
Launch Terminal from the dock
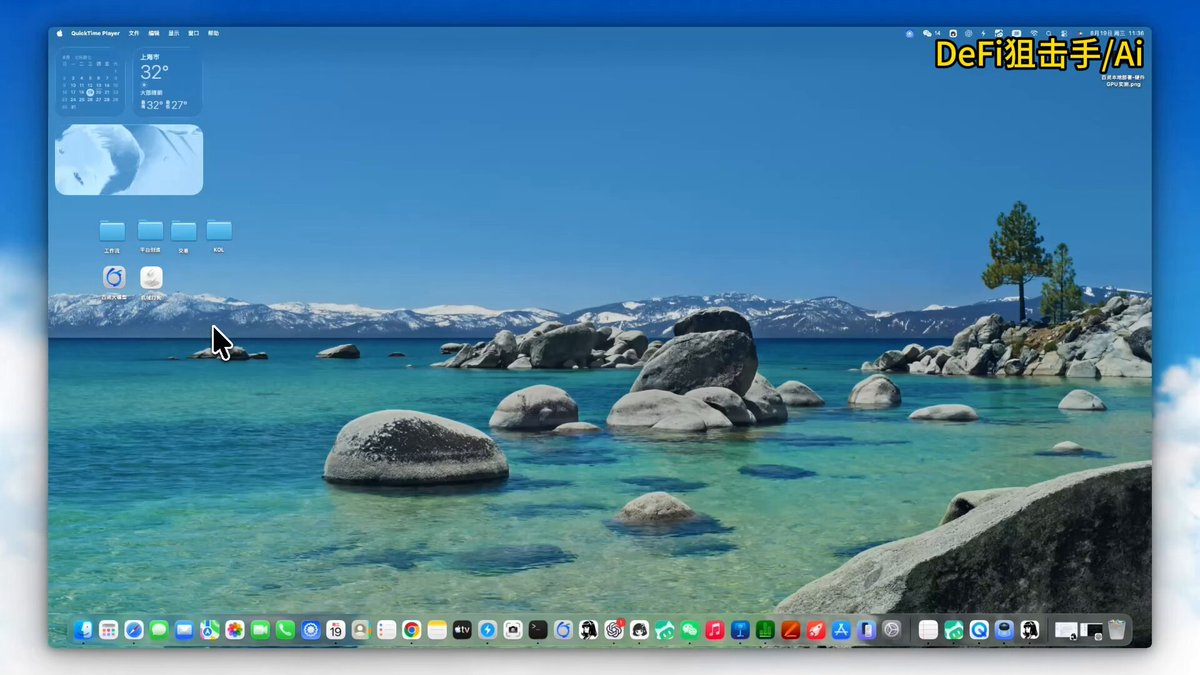538,630
